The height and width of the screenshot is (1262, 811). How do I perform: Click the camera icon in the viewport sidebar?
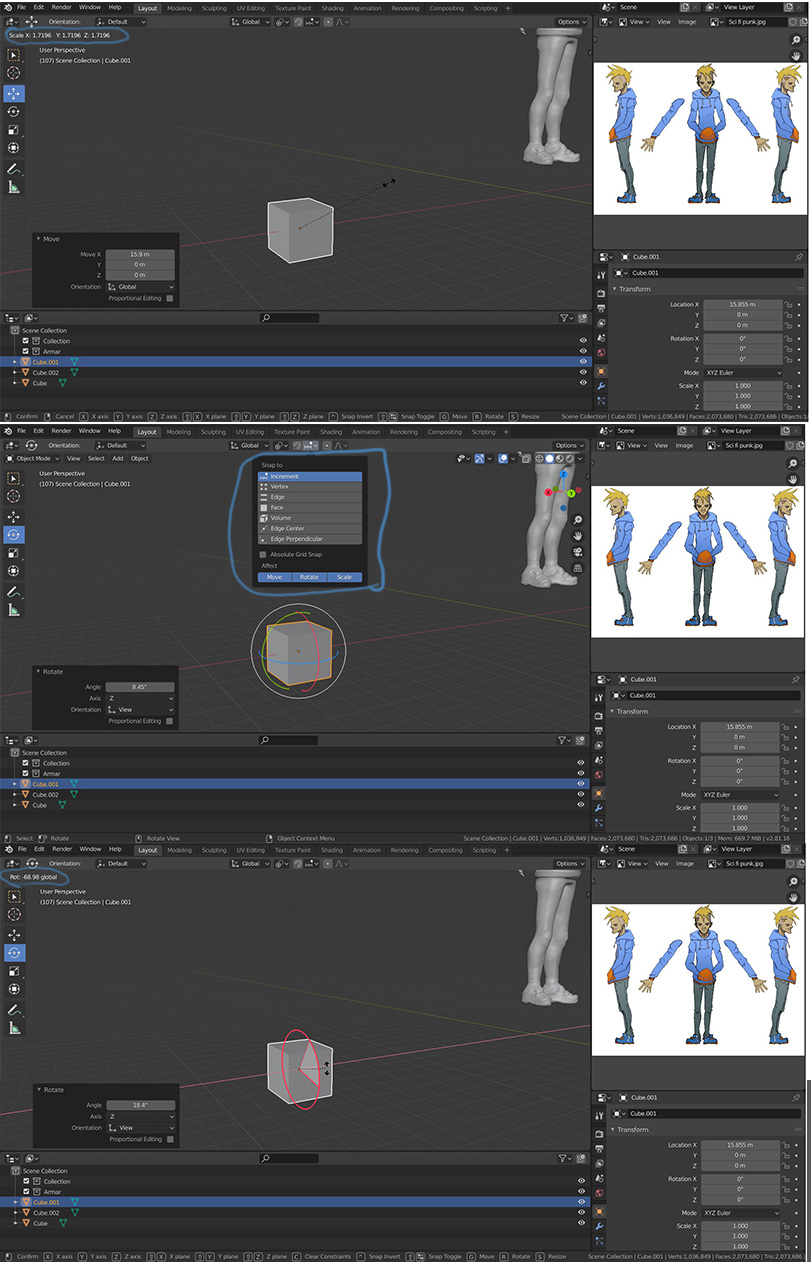(x=578, y=552)
